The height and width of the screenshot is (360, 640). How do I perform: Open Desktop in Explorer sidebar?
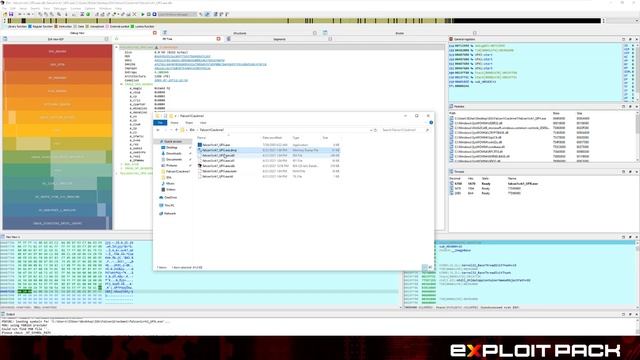172,147
